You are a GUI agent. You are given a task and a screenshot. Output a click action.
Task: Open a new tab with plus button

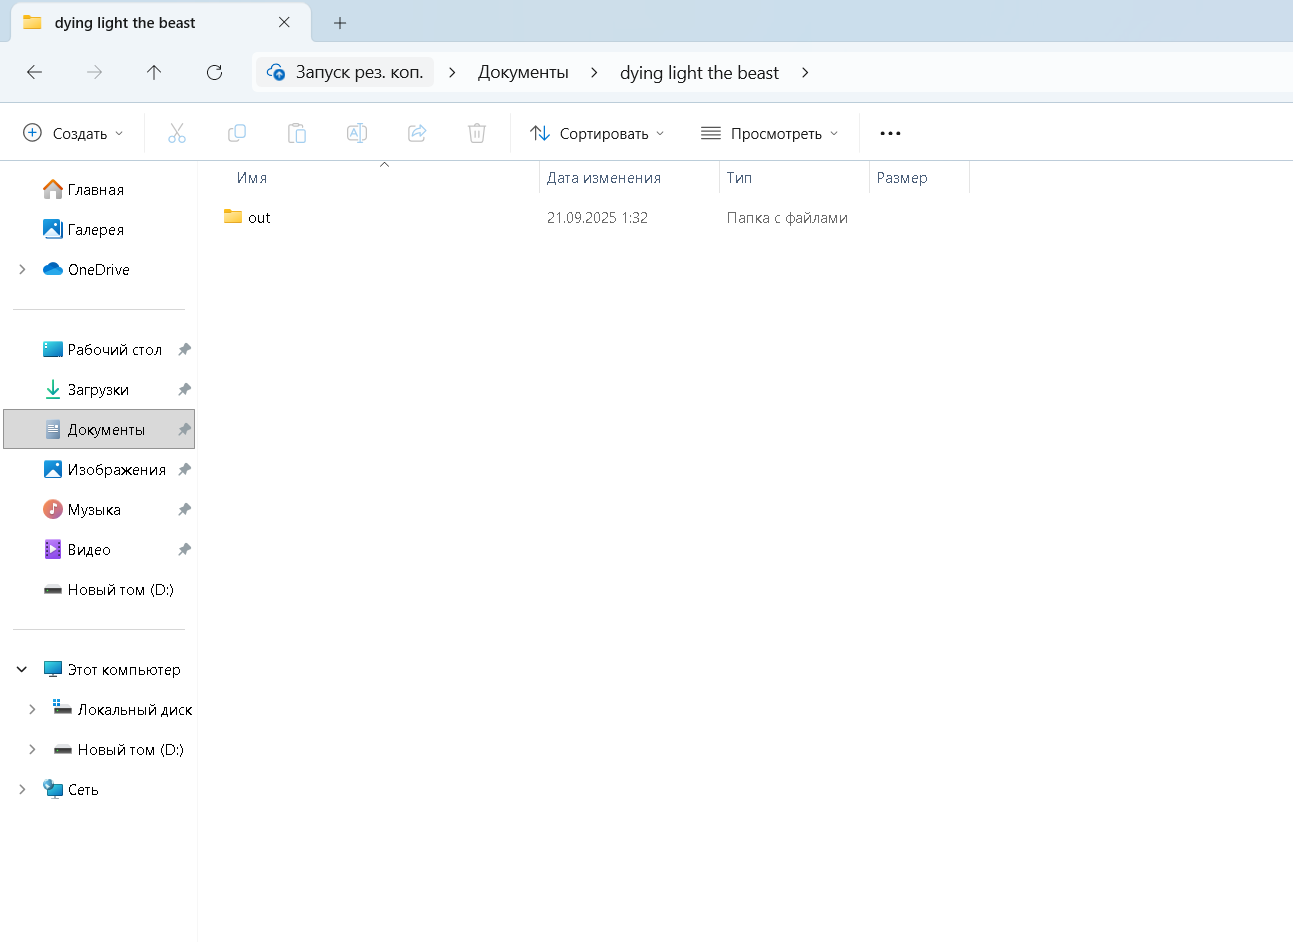pyautogui.click(x=340, y=23)
